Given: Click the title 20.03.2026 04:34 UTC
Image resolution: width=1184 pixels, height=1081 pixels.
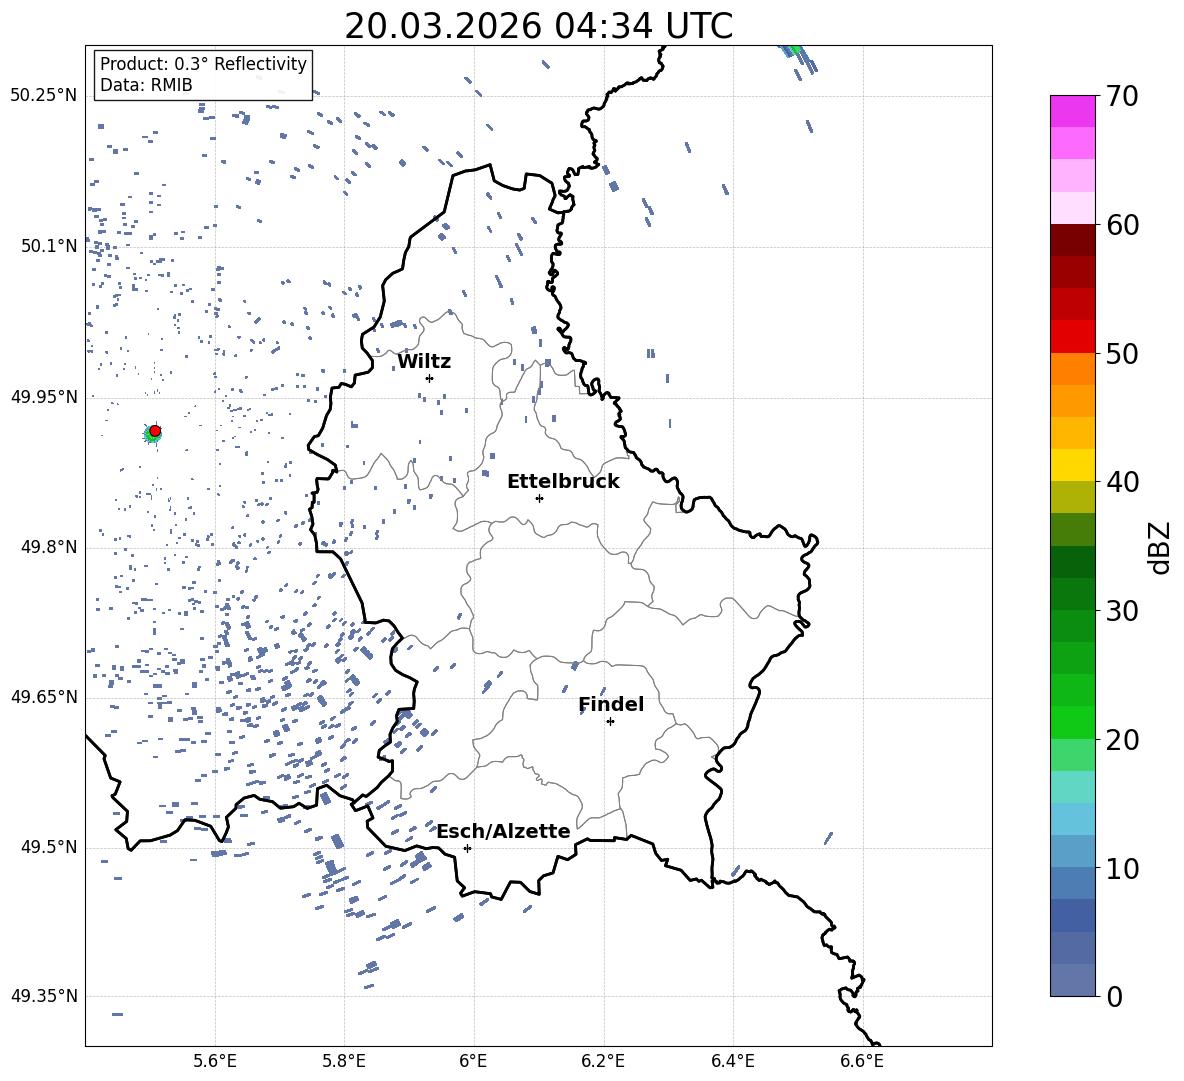Looking at the screenshot, I should point(538,26).
